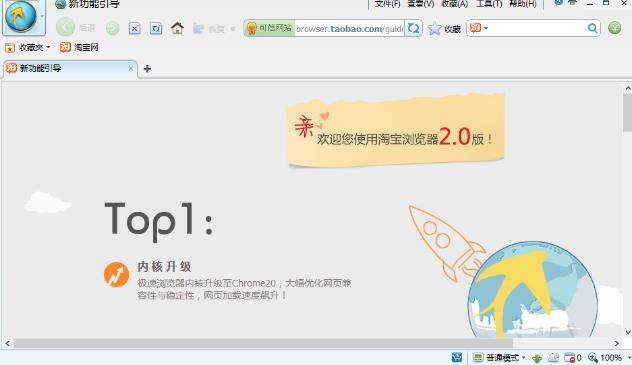Stop page loading with the X button
Screen dimensions: 632x365
[135, 29]
